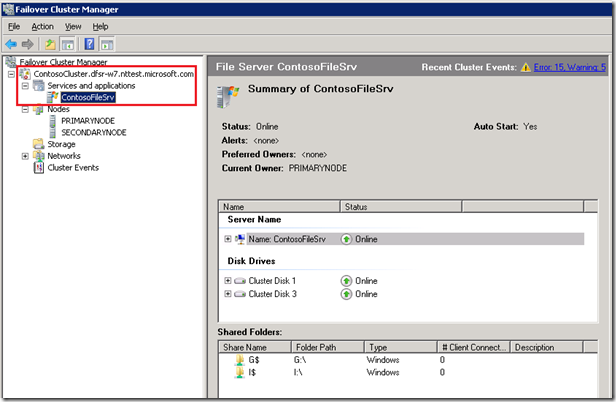
Task: Select Networks in the console tree
Action: tap(64, 156)
